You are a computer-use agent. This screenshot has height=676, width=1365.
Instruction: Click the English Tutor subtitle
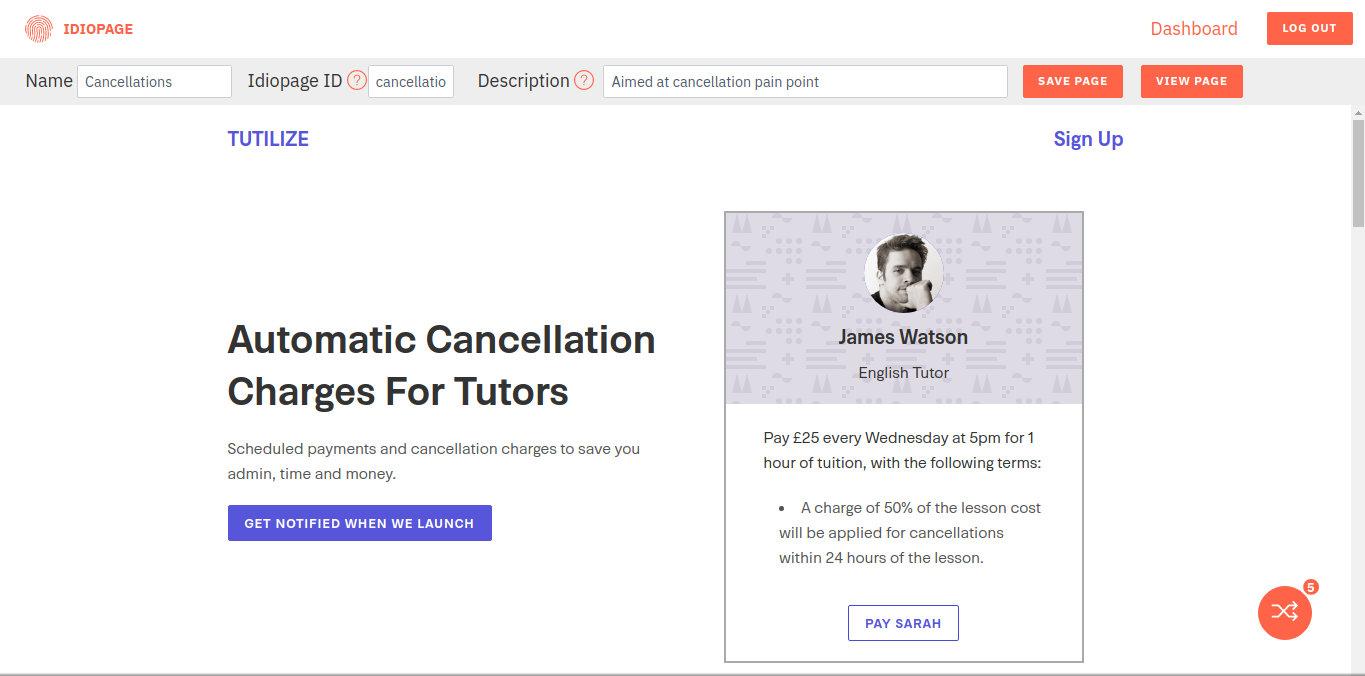coord(904,373)
